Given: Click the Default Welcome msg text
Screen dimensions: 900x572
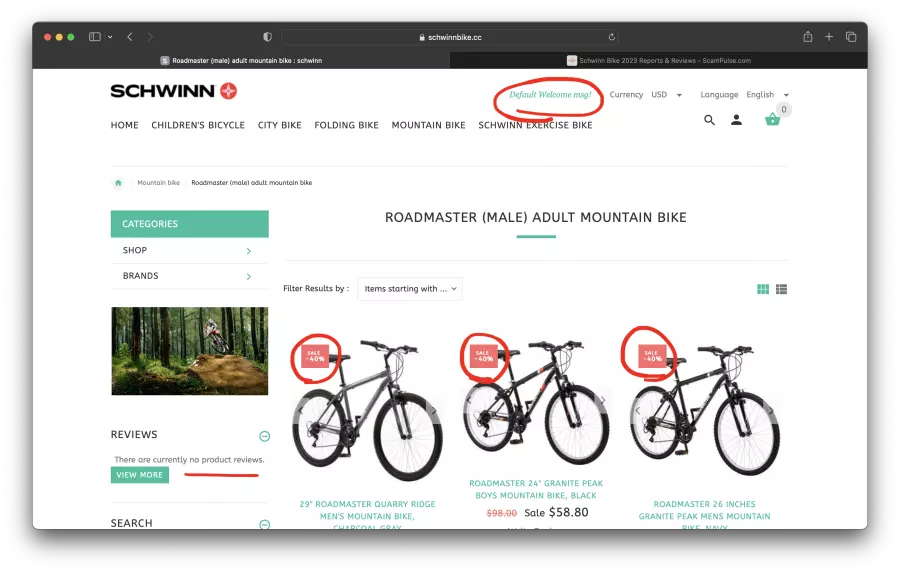Looking at the screenshot, I should pos(550,95).
